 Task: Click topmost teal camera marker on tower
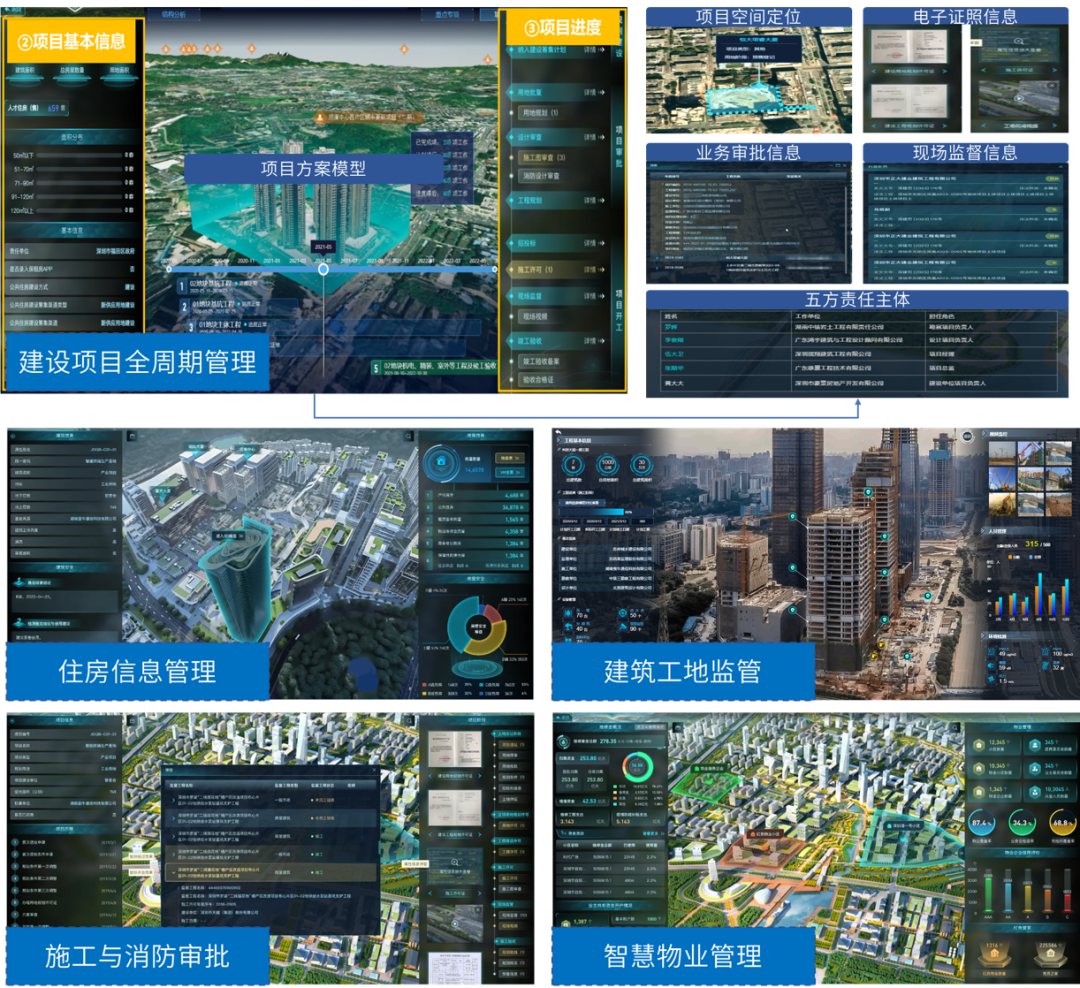pos(869,492)
